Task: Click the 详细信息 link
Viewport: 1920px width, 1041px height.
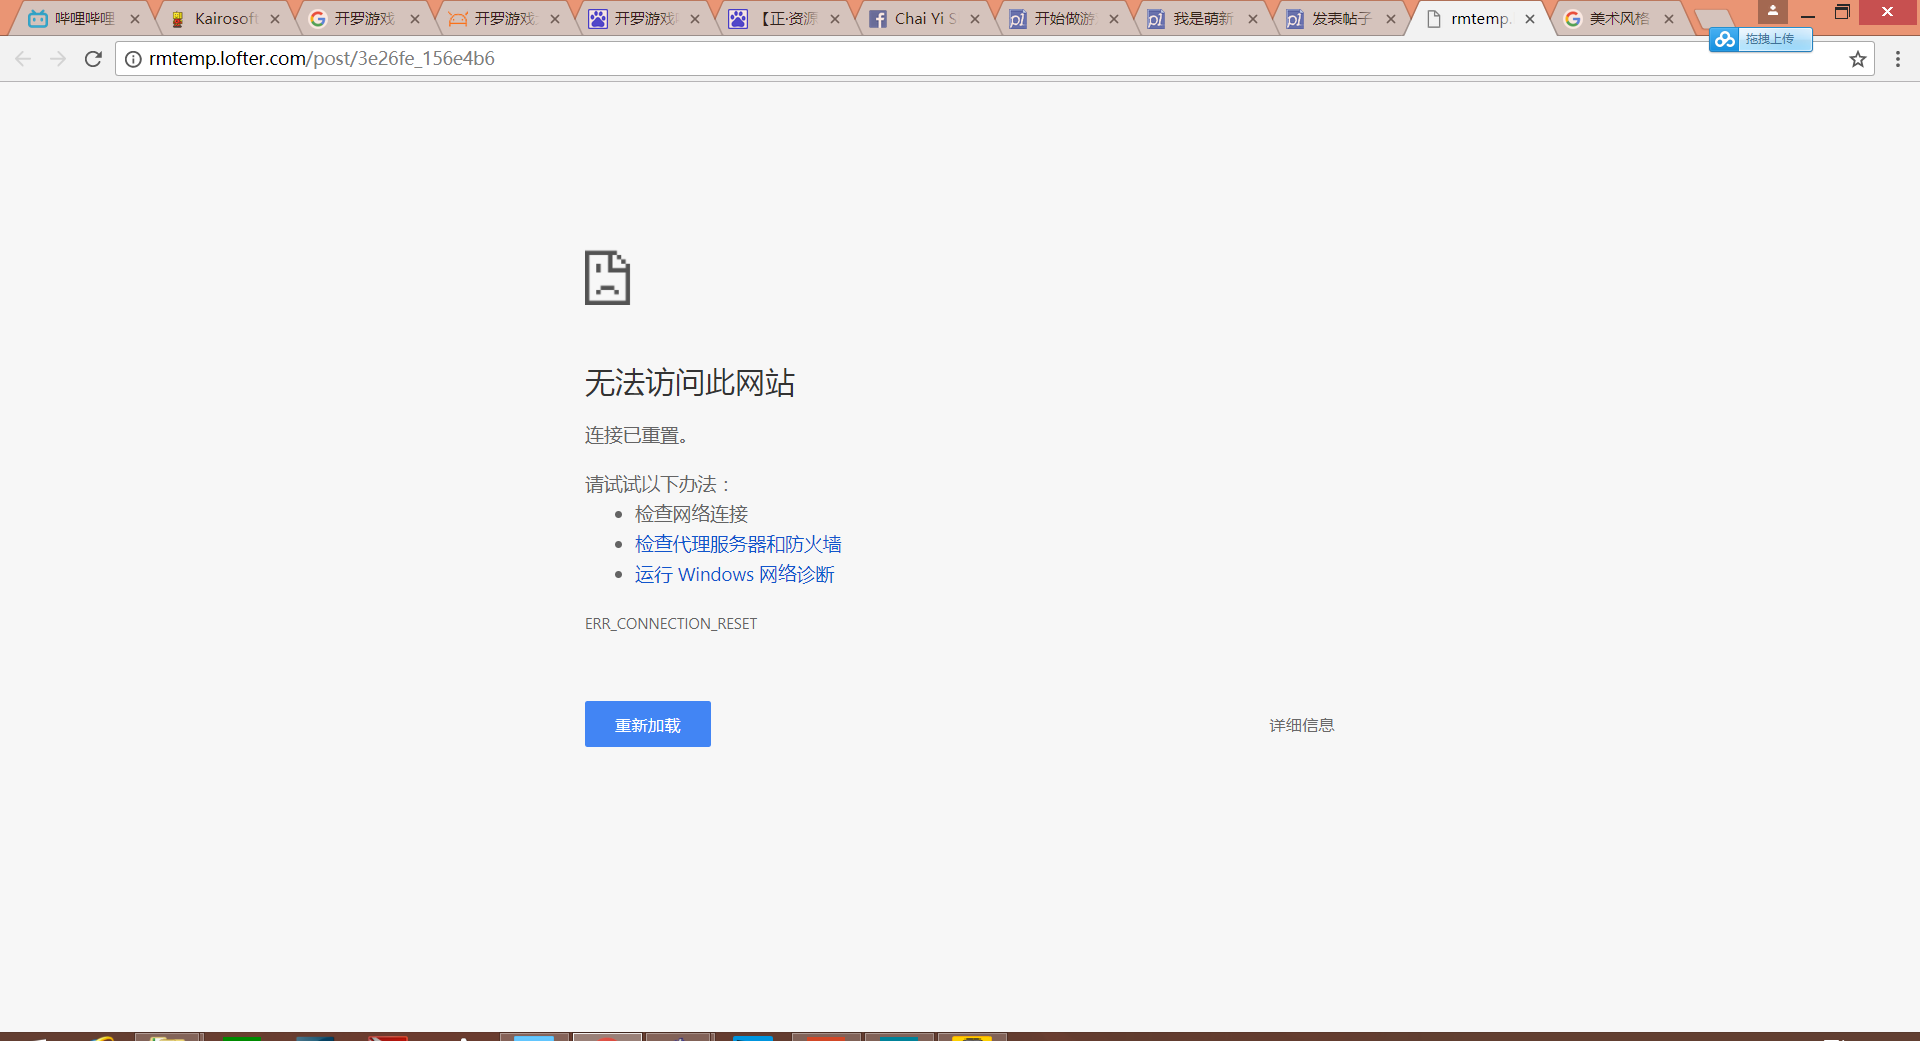Action: [1302, 725]
